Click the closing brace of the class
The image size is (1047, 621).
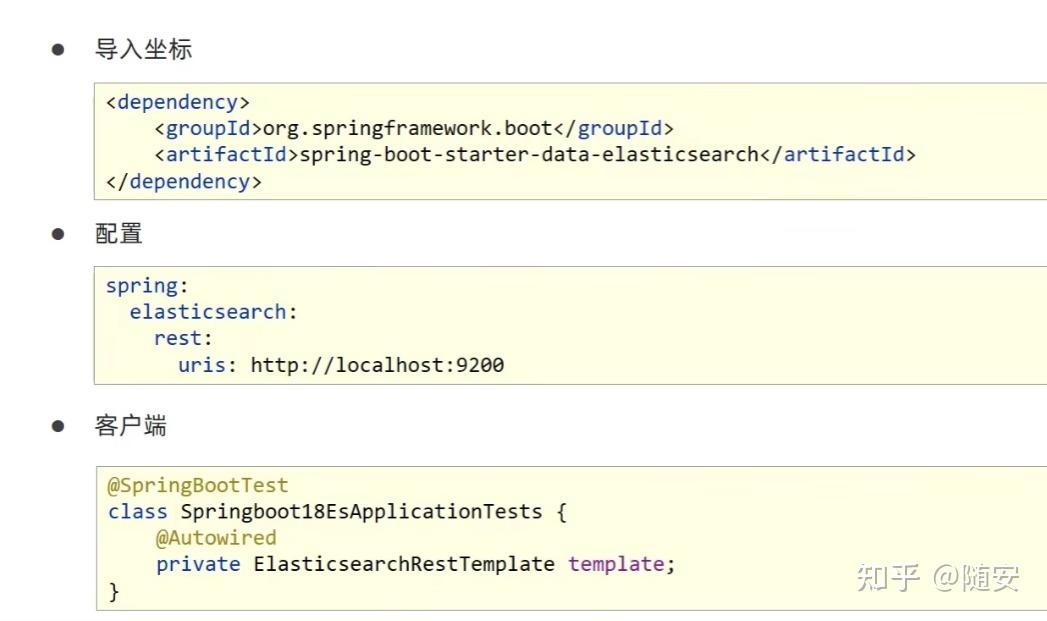pos(114,591)
